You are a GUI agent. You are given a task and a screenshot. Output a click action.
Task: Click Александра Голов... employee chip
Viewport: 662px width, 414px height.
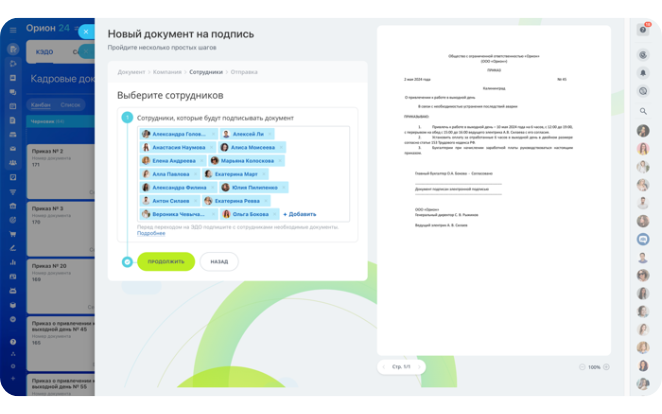[x=179, y=134]
